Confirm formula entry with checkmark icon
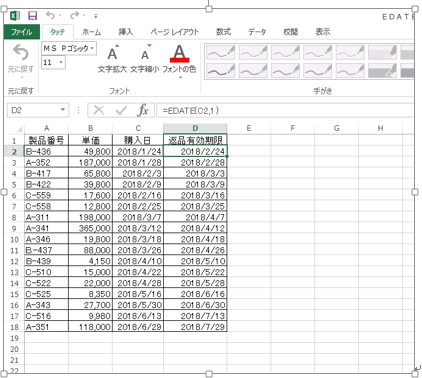This screenshot has width=422, height=378. point(121,110)
